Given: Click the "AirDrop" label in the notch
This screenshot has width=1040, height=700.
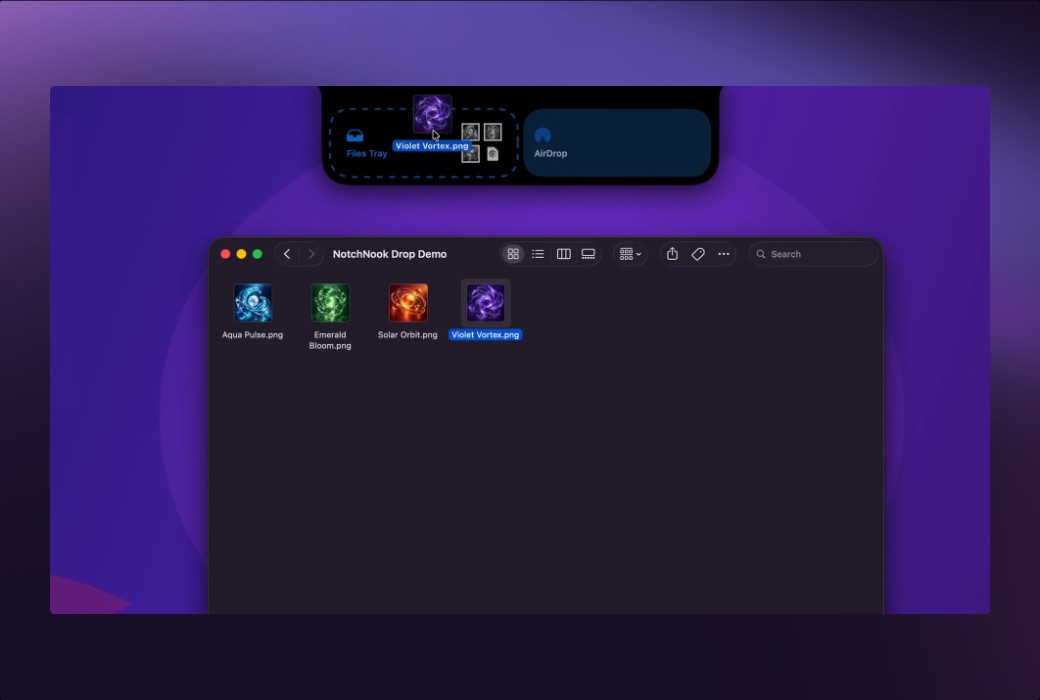Looking at the screenshot, I should click(551, 153).
